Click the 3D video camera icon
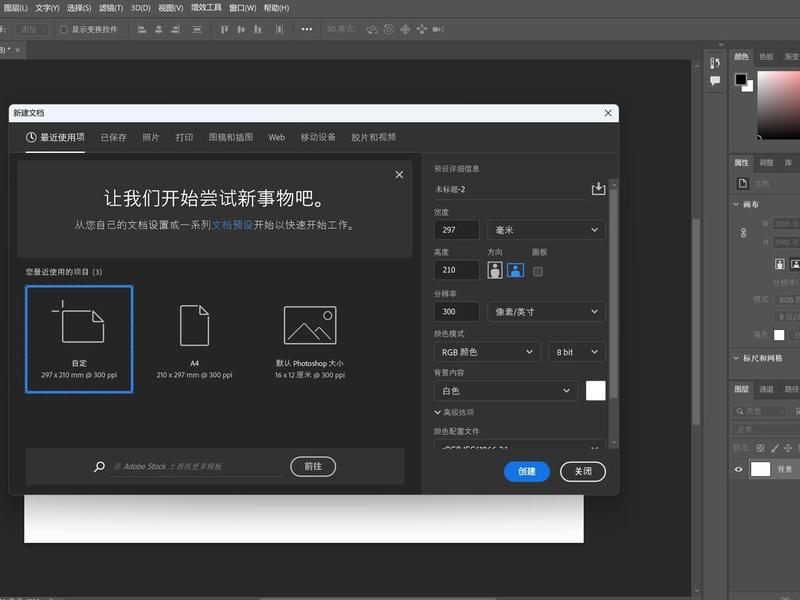 pos(438,30)
